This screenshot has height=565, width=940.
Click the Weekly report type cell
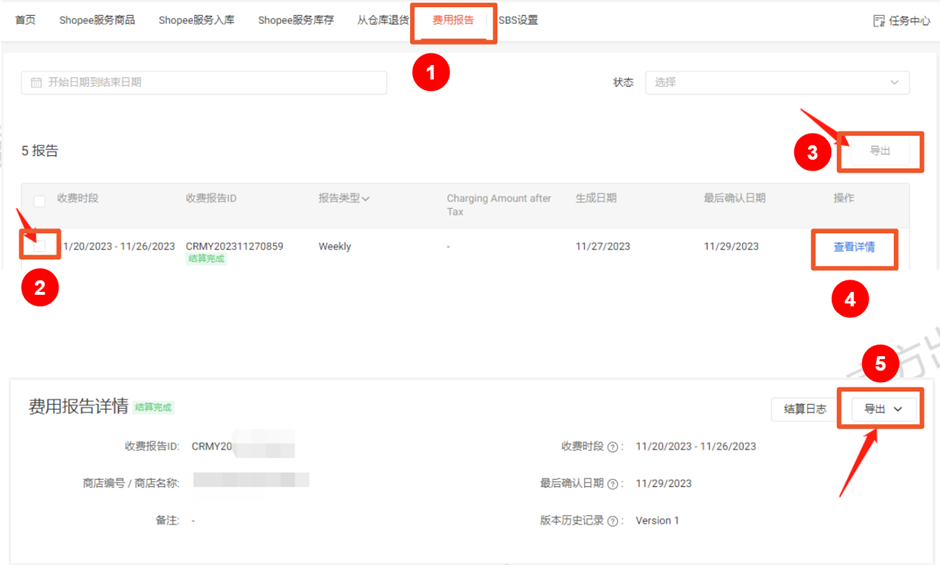[x=335, y=247]
